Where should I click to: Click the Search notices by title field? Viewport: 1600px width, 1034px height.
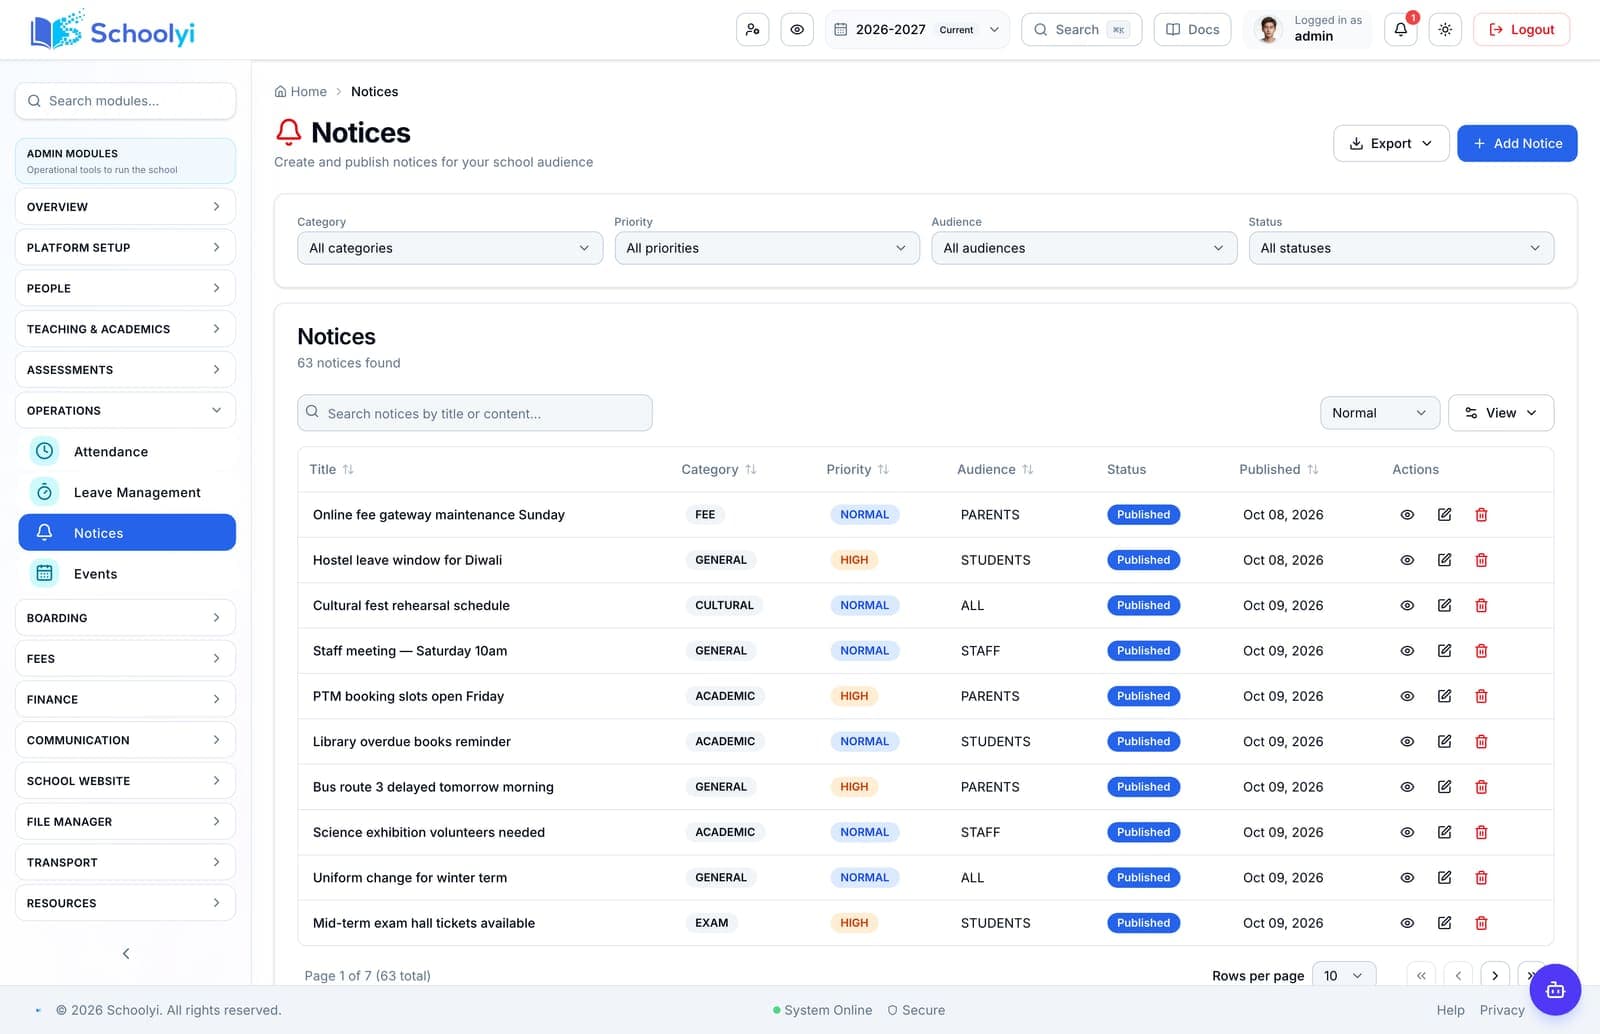pyautogui.click(x=475, y=413)
